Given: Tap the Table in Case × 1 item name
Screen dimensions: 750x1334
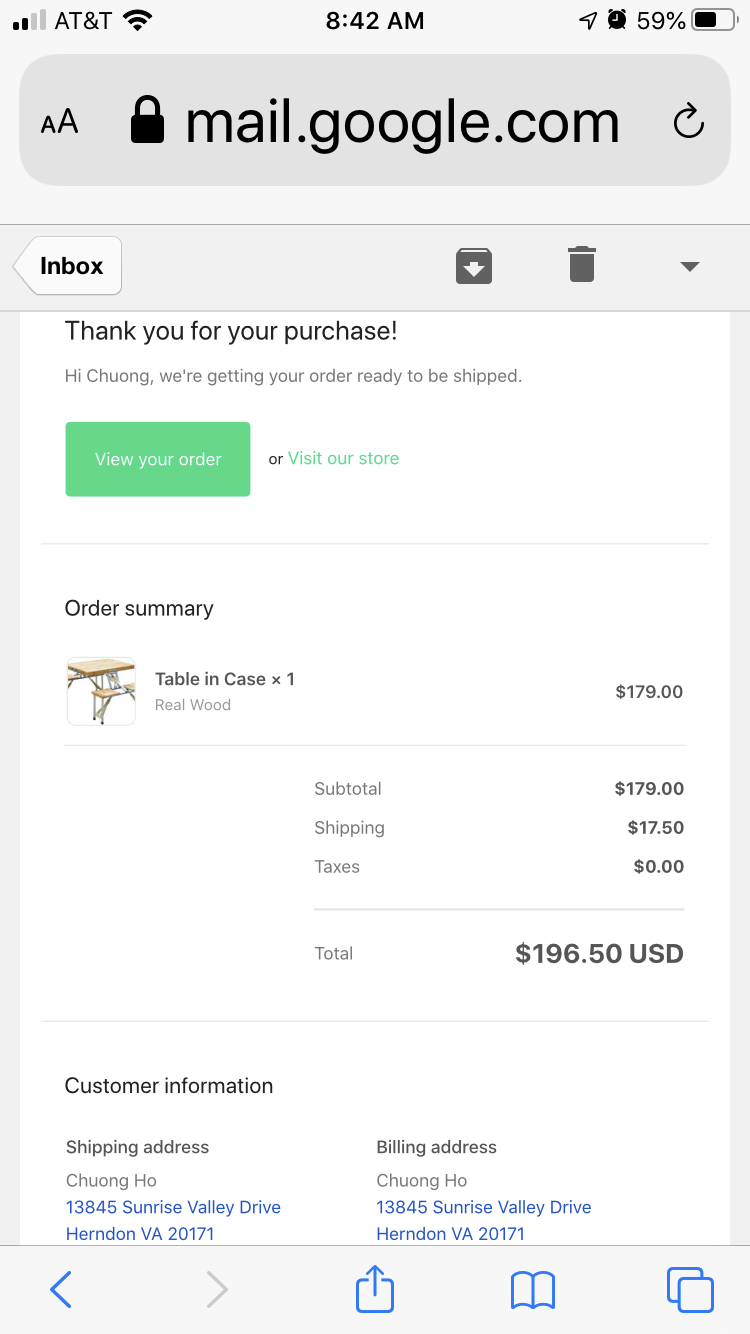Looking at the screenshot, I should 225,679.
